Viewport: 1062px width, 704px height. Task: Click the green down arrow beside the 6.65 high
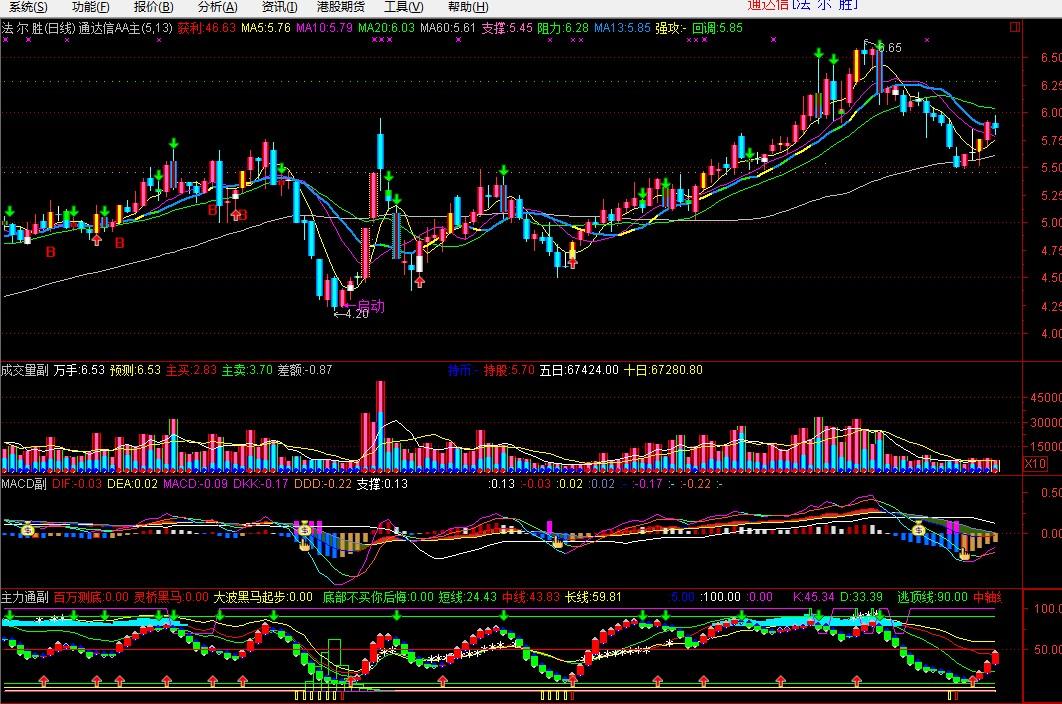879,46
